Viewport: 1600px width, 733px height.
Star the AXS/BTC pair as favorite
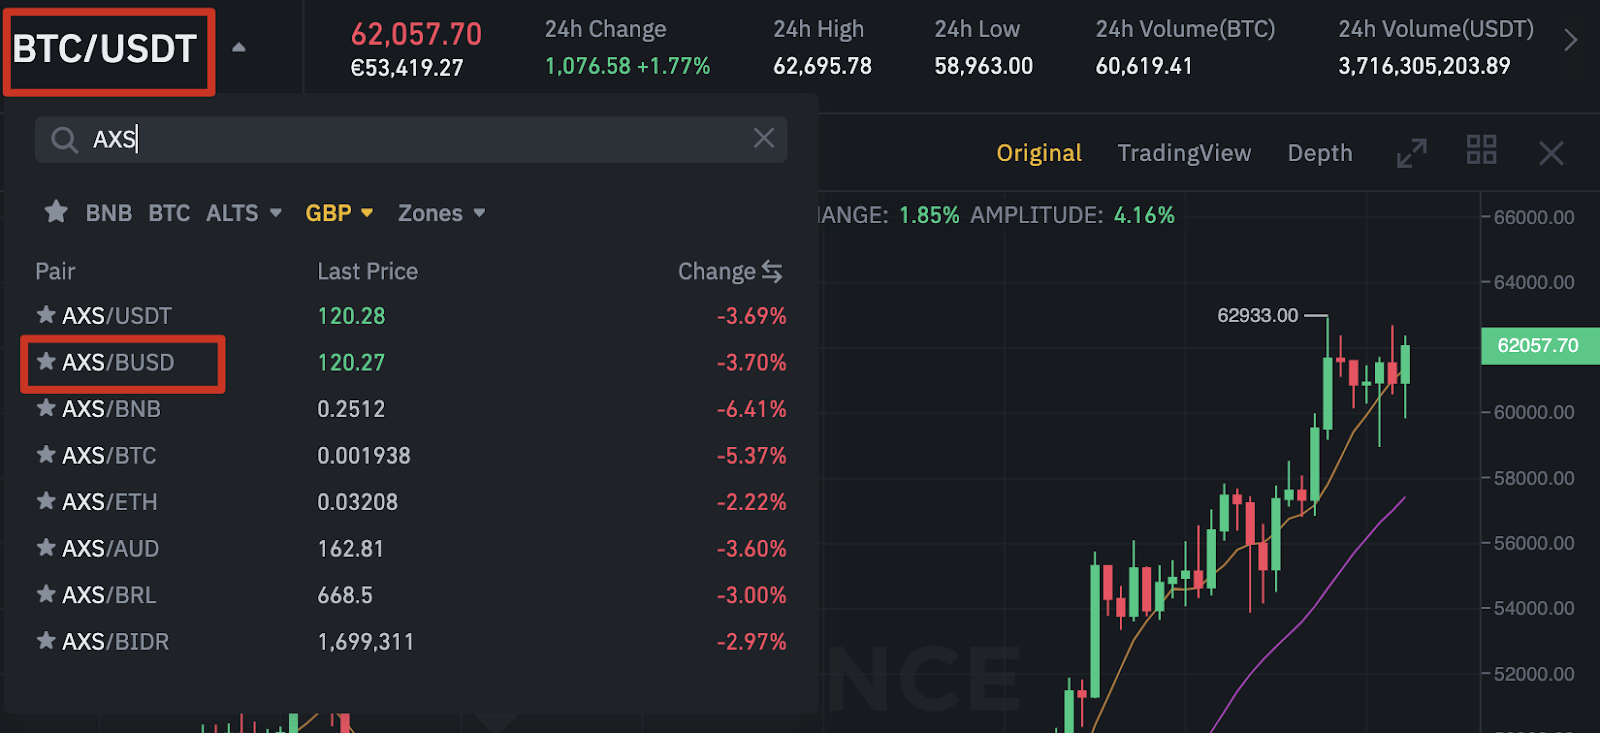pos(46,455)
